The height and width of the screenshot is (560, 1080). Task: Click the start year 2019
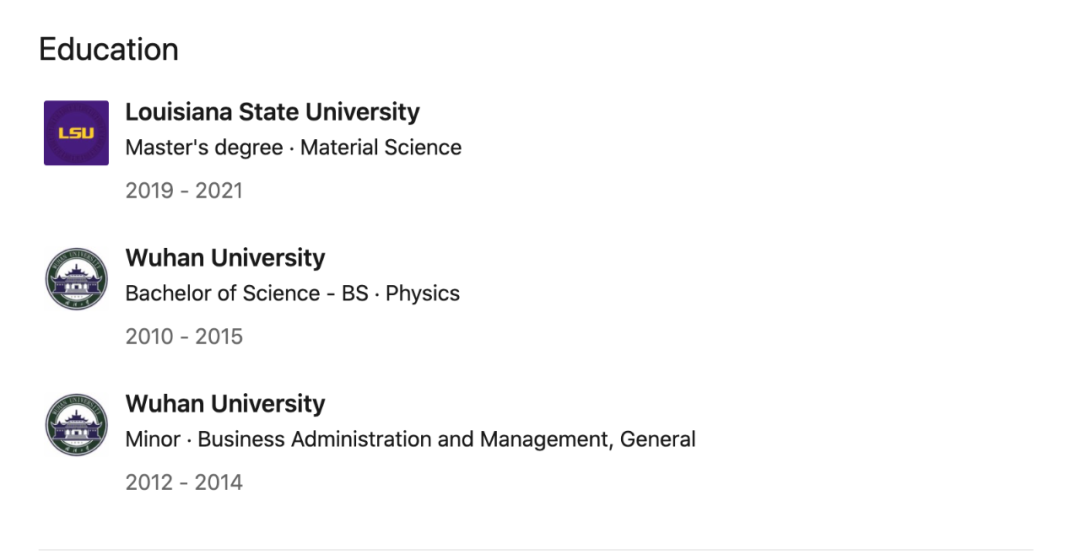(x=150, y=190)
